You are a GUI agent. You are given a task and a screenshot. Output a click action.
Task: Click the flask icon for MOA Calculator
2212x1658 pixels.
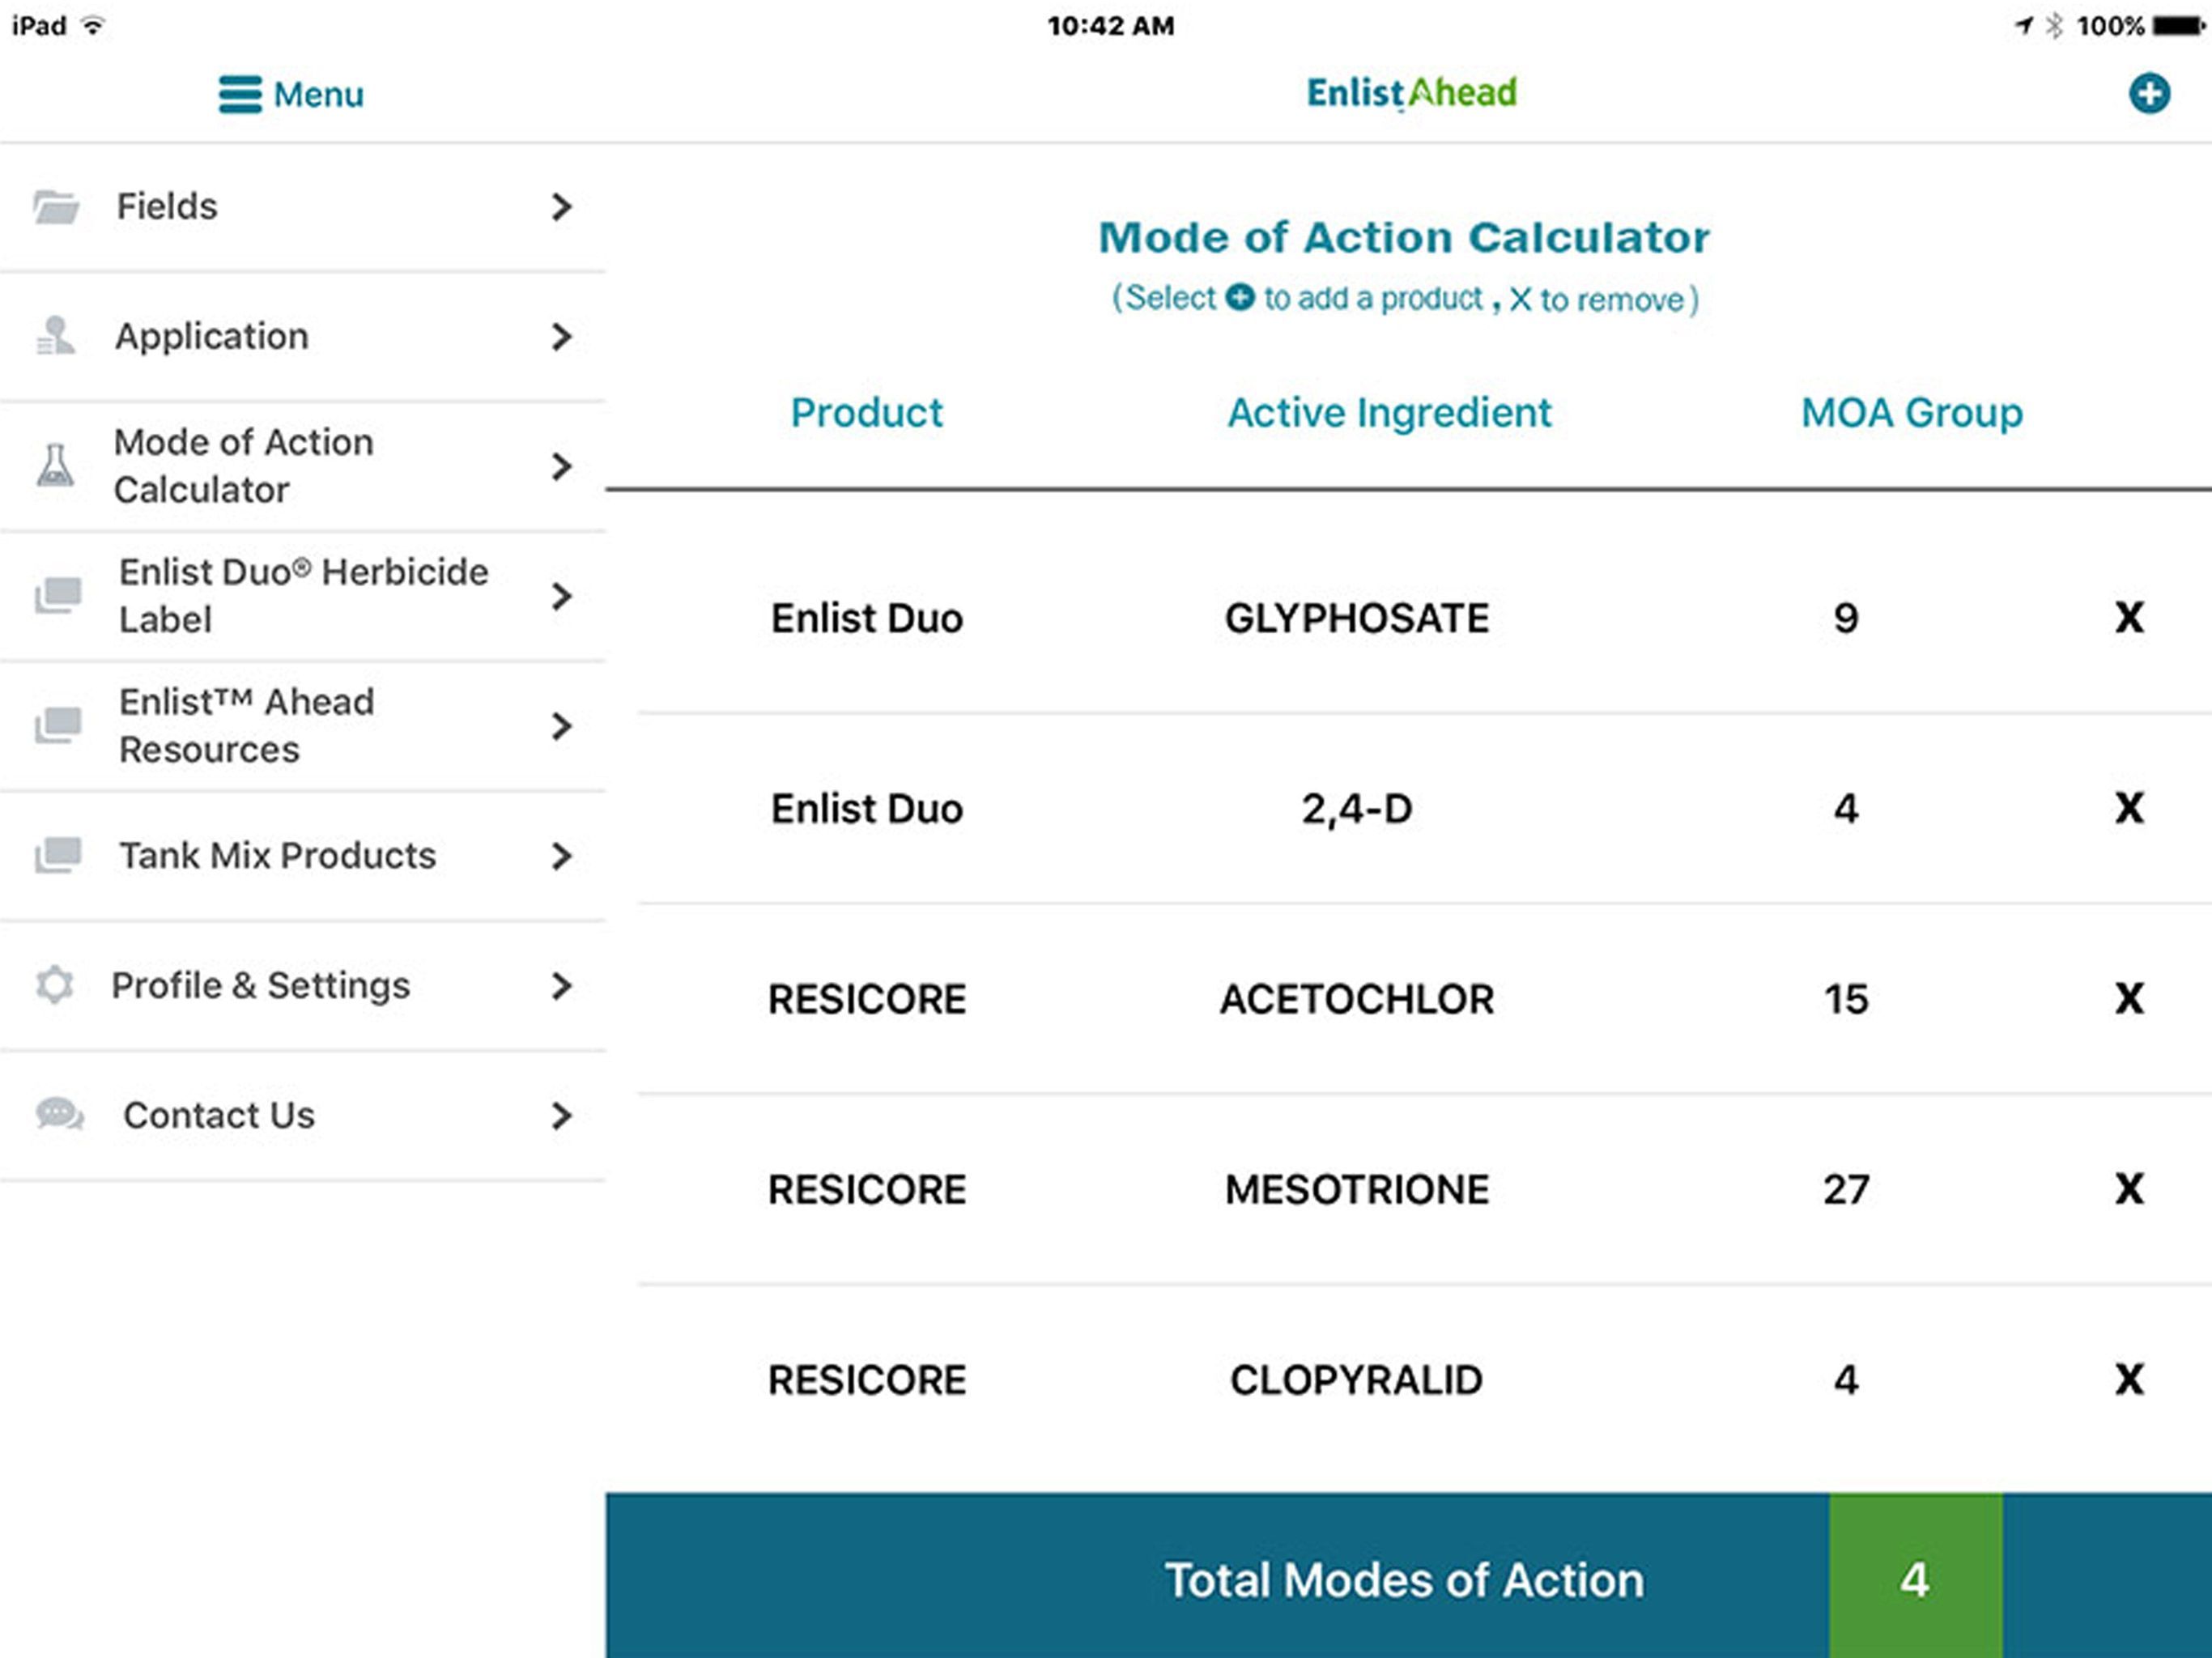(55, 466)
